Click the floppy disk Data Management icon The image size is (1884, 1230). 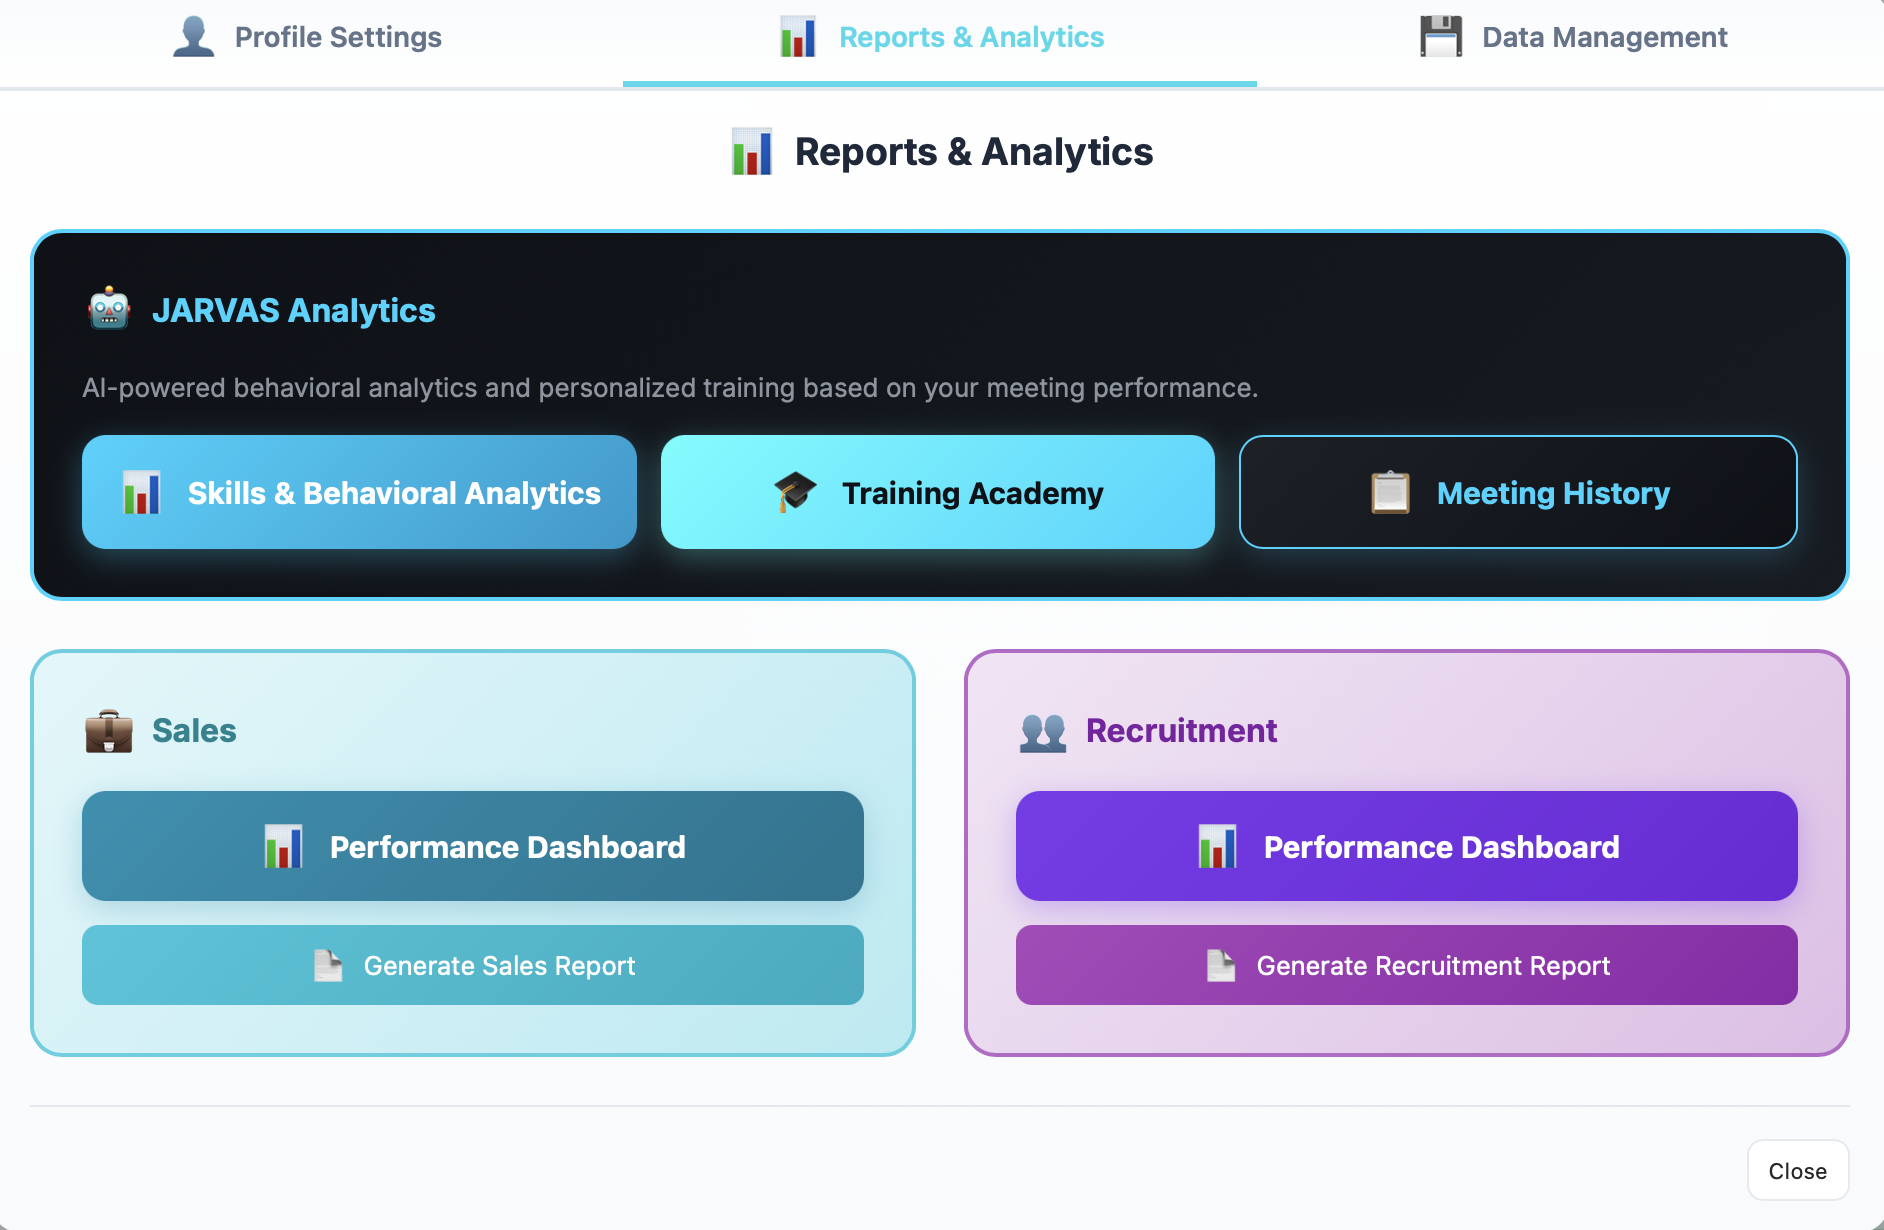[x=1441, y=37]
